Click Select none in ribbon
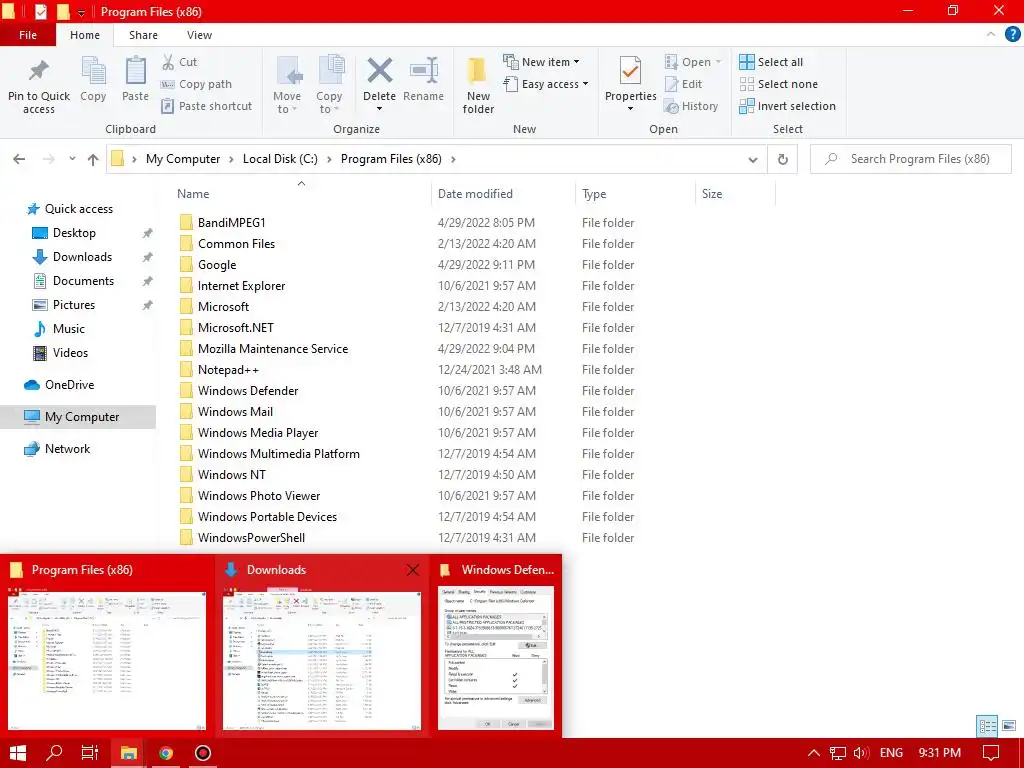Image resolution: width=1024 pixels, height=768 pixels. 778,84
